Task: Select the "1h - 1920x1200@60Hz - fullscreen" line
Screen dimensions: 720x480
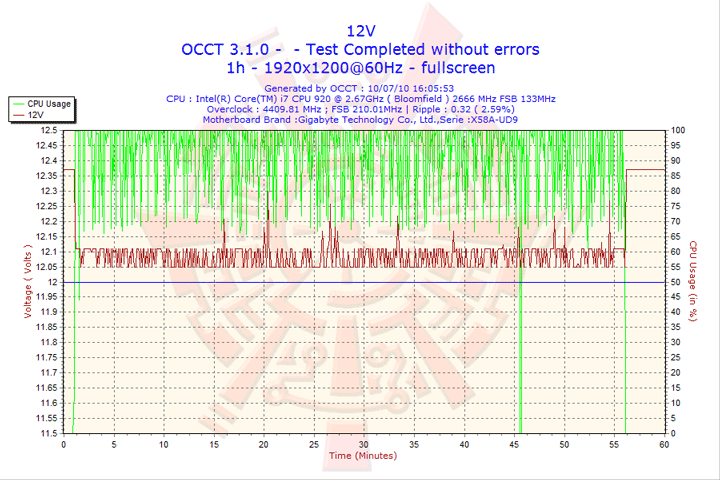Action: (x=360, y=68)
